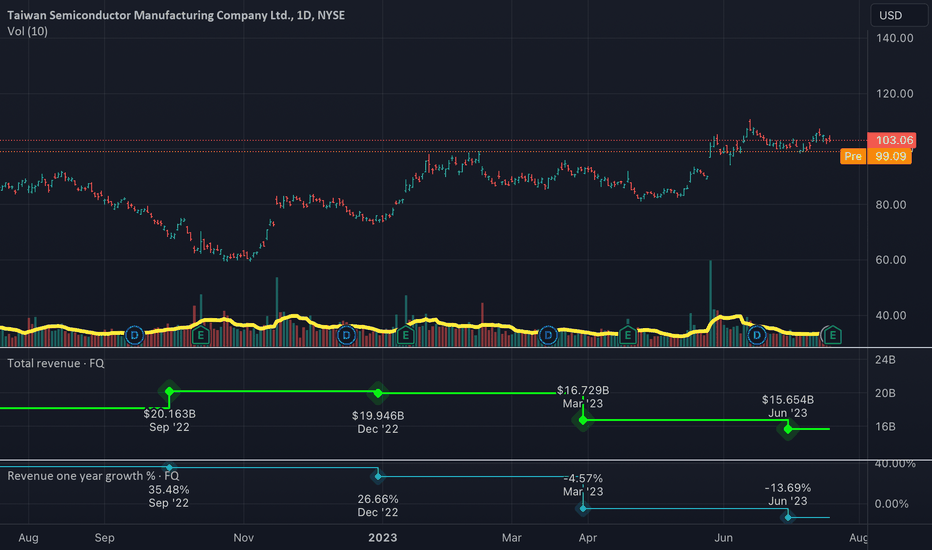Viewport: 932px width, 550px height.
Task: Click the 103.06 last price label
Action: click(x=892, y=140)
